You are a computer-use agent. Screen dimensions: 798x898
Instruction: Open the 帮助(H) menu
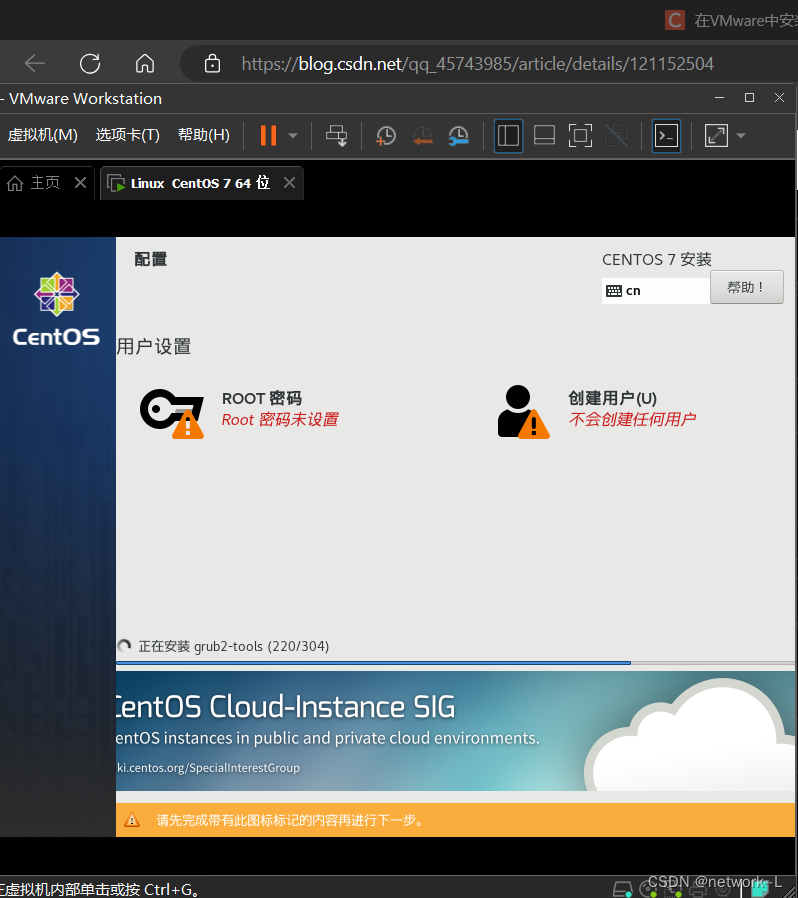click(x=203, y=135)
